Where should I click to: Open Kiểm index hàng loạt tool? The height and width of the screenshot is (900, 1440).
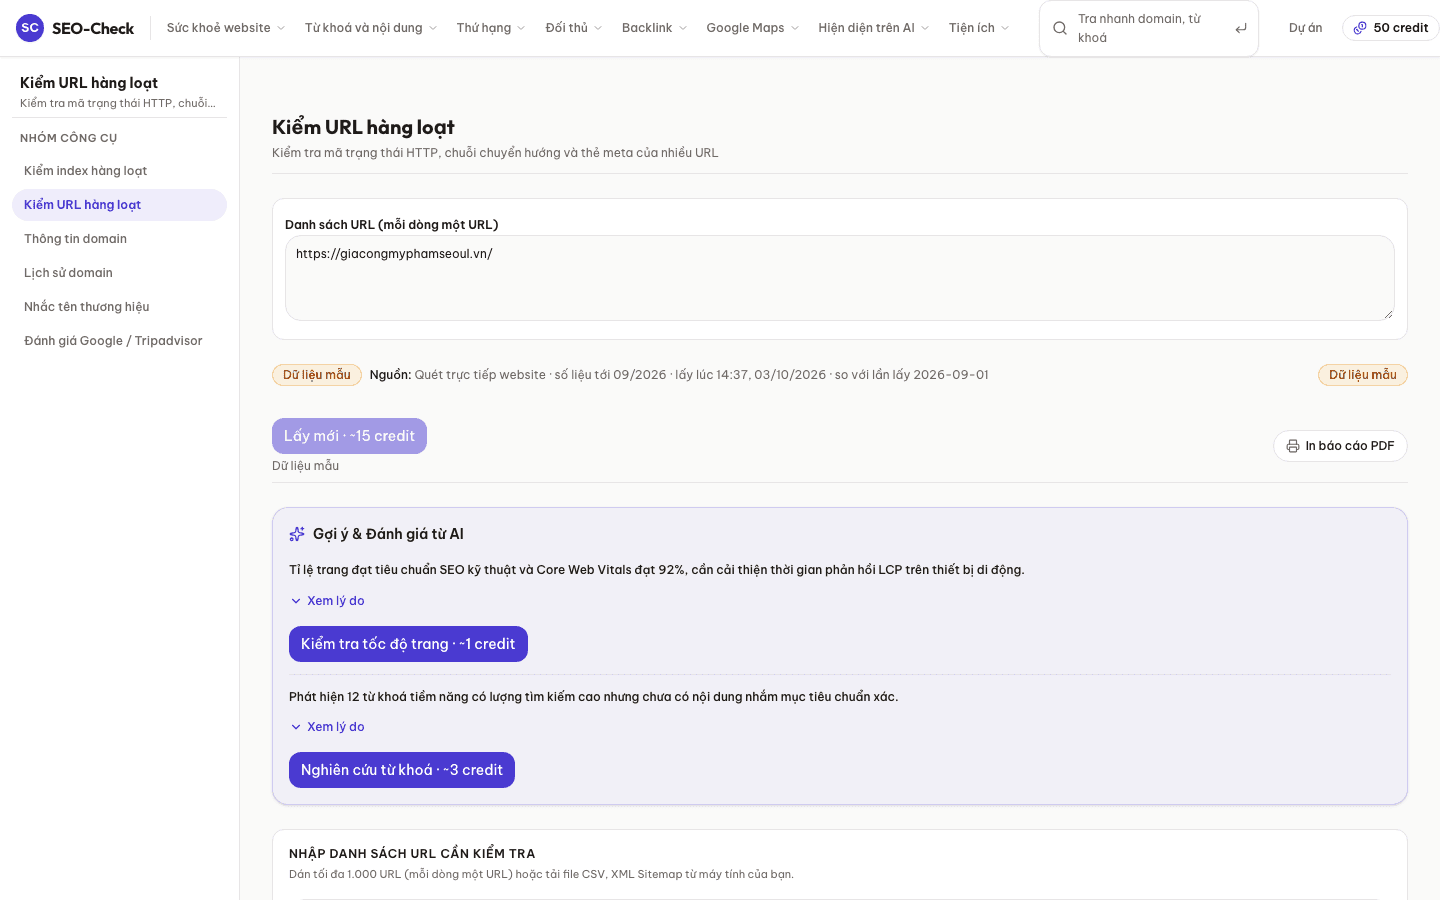pyautogui.click(x=120, y=171)
